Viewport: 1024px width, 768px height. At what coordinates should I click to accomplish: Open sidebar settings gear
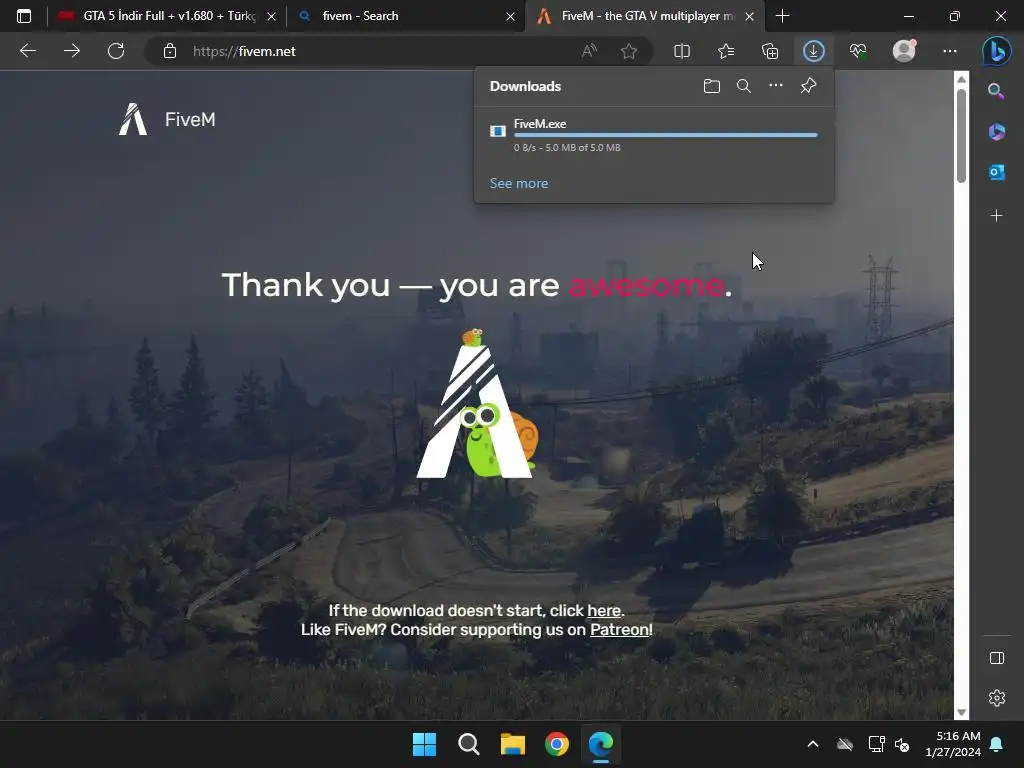(997, 698)
